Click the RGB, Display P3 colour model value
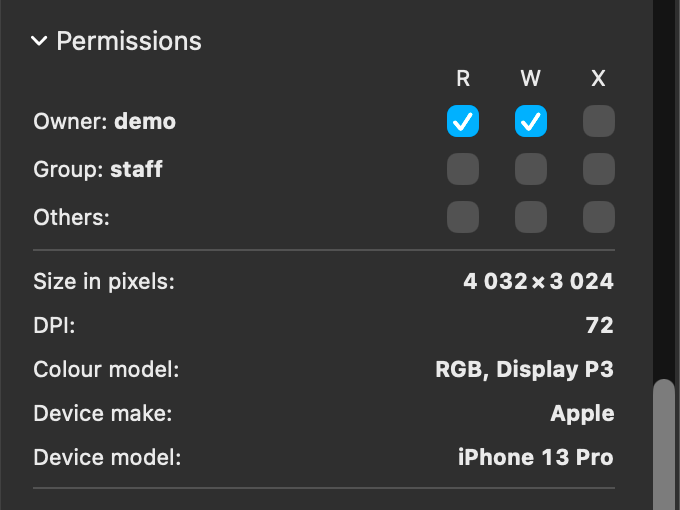680x510 pixels. pos(524,370)
